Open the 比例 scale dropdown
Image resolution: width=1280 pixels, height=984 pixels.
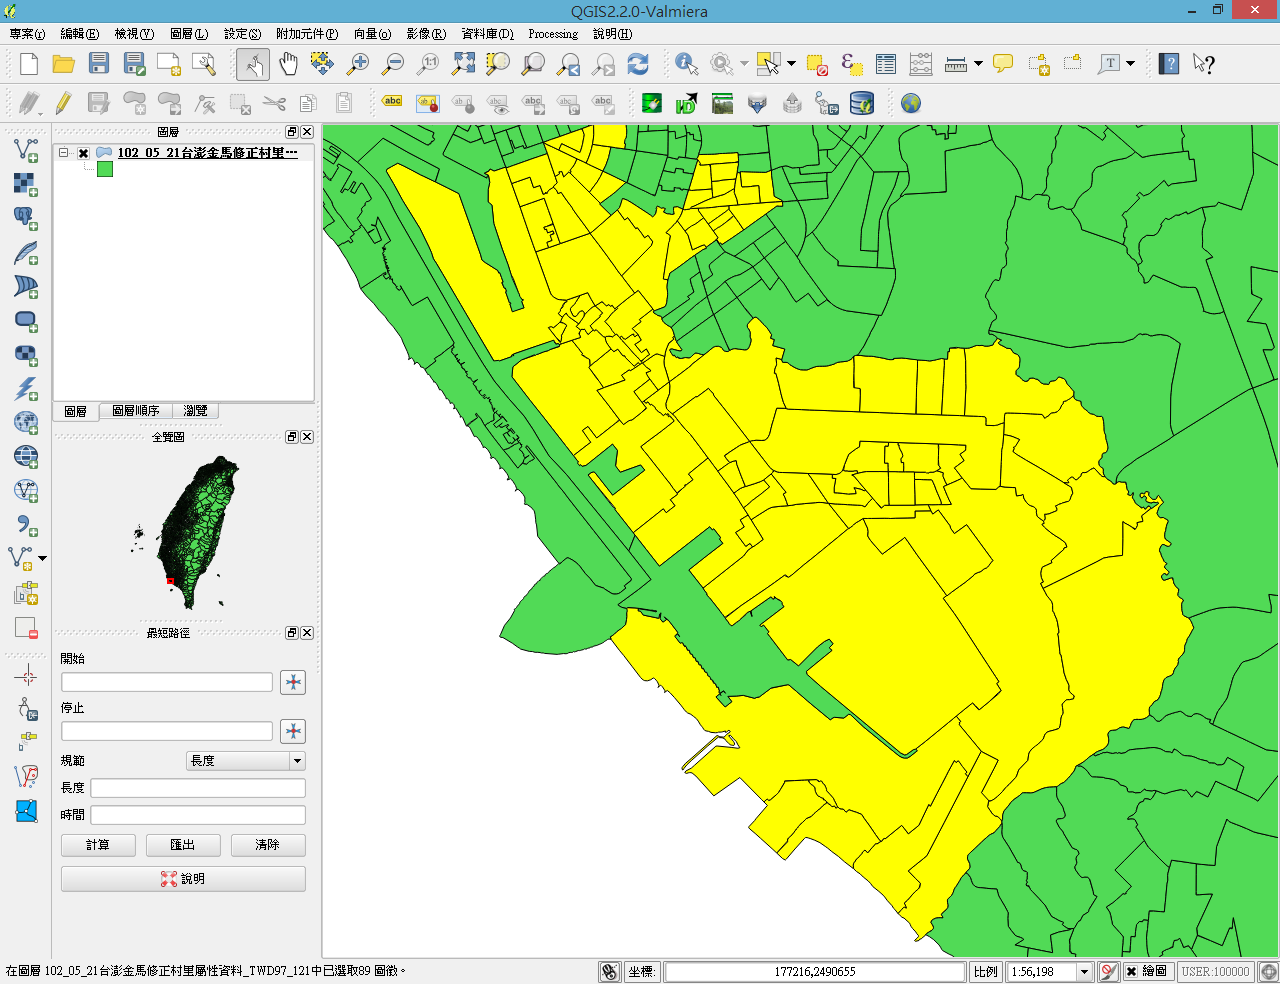(x=1084, y=971)
